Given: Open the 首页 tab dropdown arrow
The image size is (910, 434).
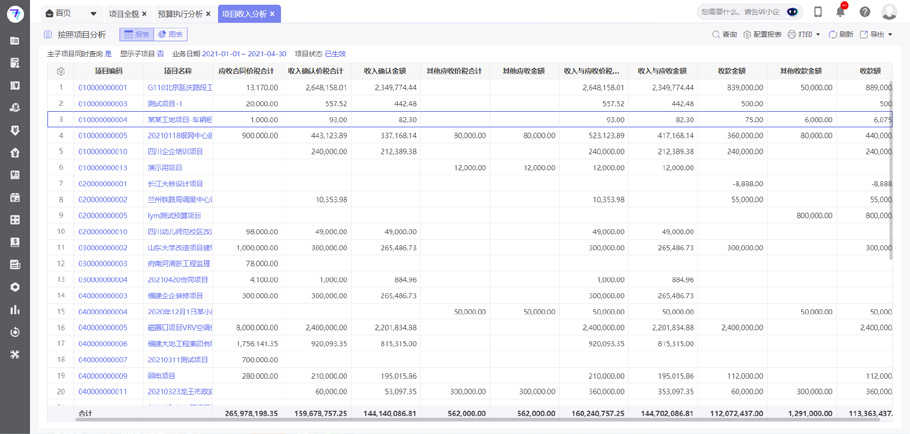Looking at the screenshot, I should pyautogui.click(x=94, y=14).
